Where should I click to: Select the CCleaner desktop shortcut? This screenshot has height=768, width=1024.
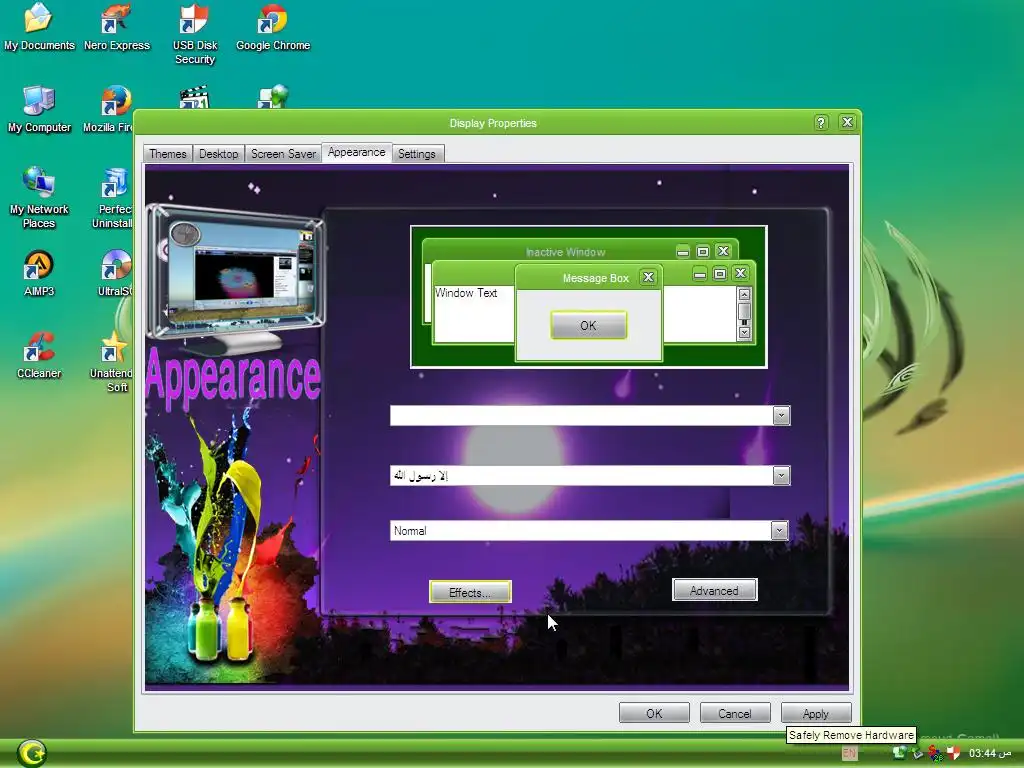39,356
